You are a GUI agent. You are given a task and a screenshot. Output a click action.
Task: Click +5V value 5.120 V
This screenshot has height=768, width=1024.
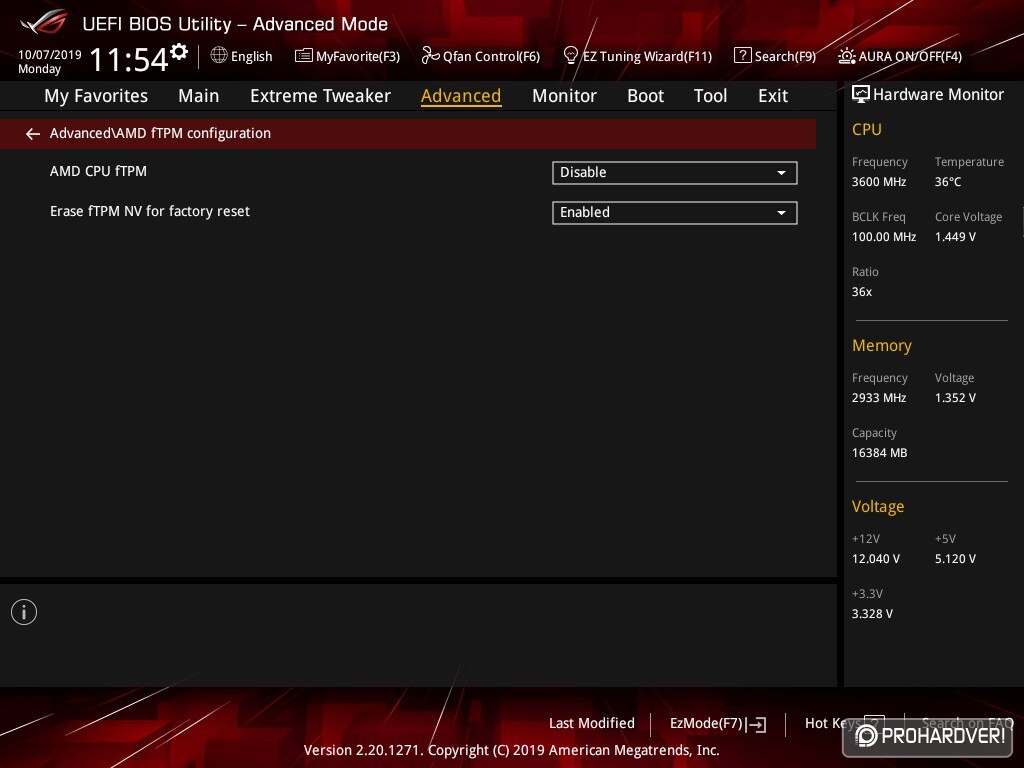(955, 559)
